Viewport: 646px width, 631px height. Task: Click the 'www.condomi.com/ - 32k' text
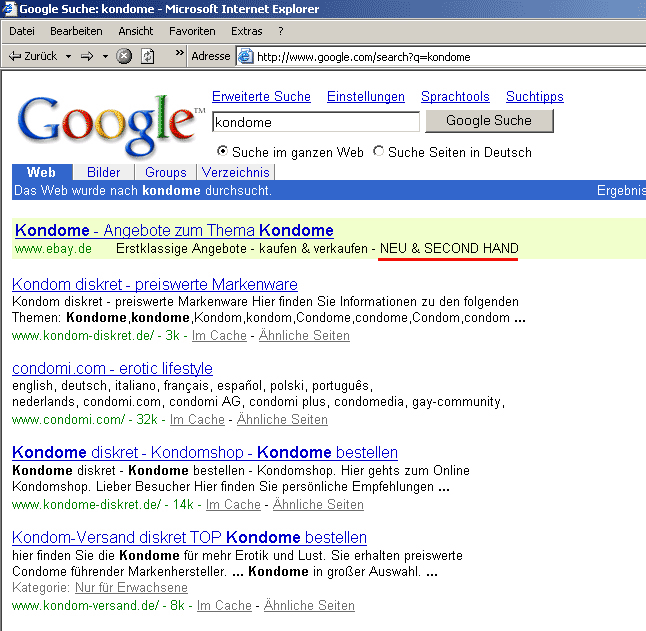85,420
